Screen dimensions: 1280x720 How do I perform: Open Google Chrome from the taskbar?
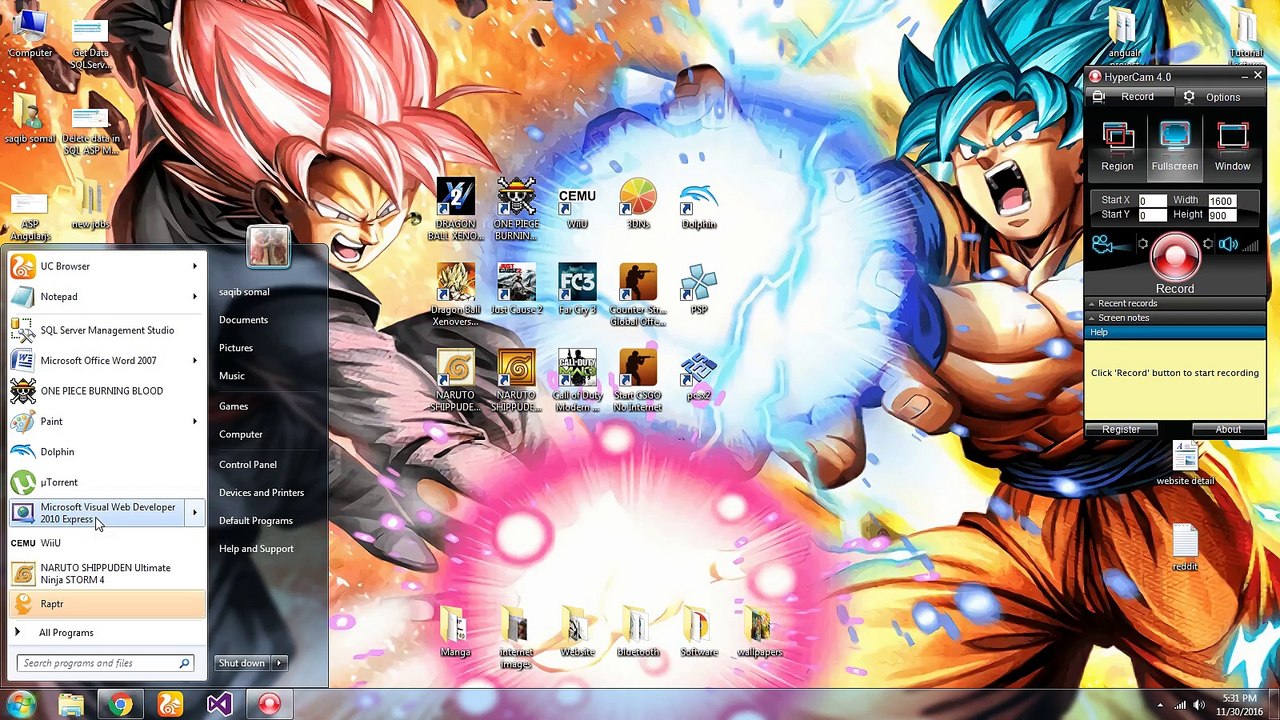coord(120,705)
